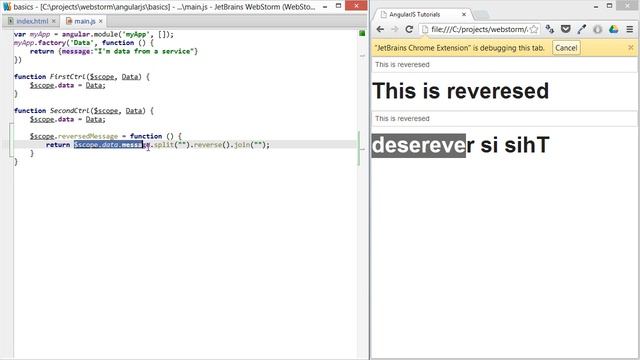Image resolution: width=640 pixels, height=360 pixels.
Task: Click the string "I'm data from a service"
Action: pos(144,51)
